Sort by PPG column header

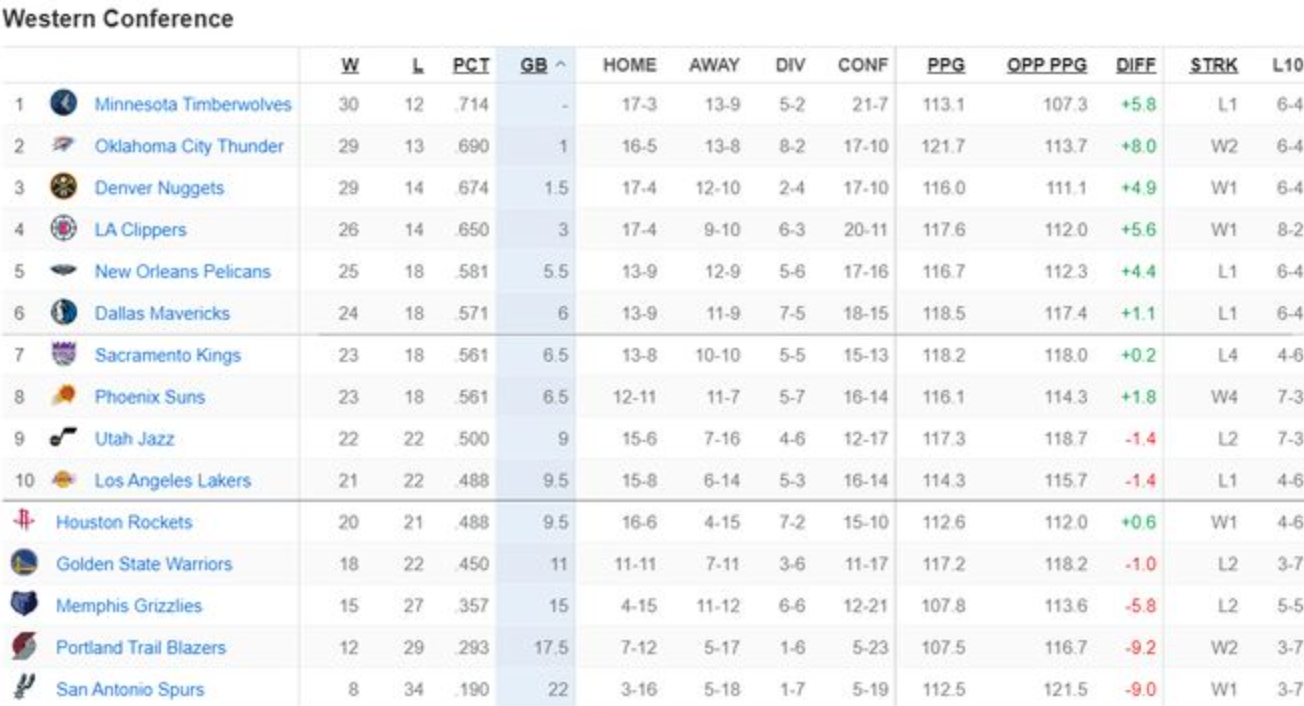point(945,66)
